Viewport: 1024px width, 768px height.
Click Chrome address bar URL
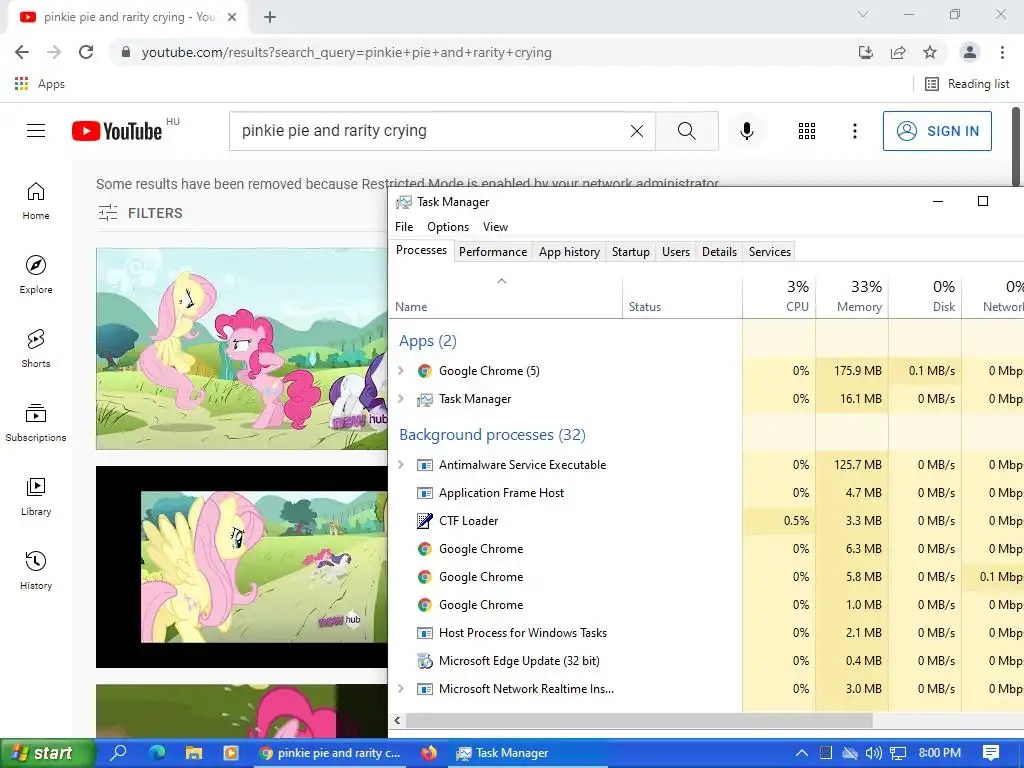pos(346,52)
